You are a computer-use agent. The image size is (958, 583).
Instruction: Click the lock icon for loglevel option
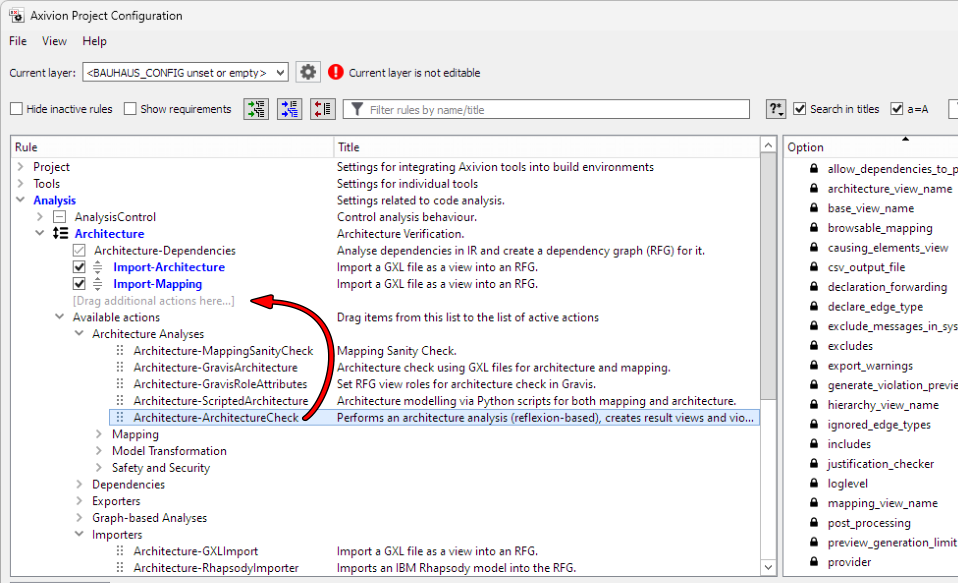point(814,483)
